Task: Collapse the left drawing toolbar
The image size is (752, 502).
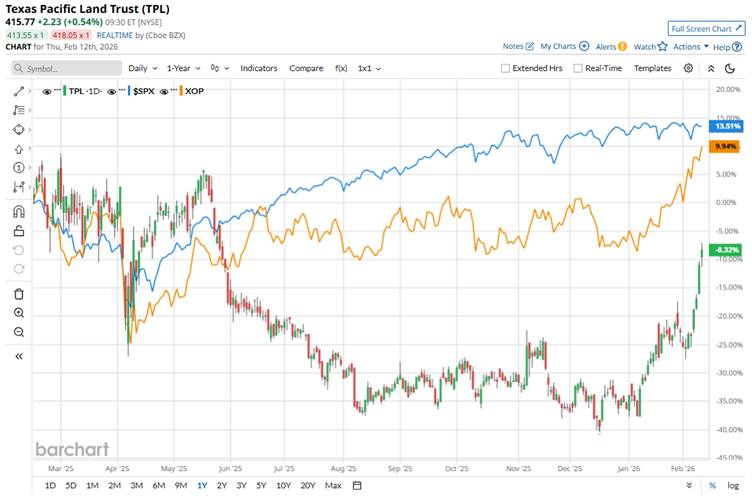Action: [x=19, y=356]
